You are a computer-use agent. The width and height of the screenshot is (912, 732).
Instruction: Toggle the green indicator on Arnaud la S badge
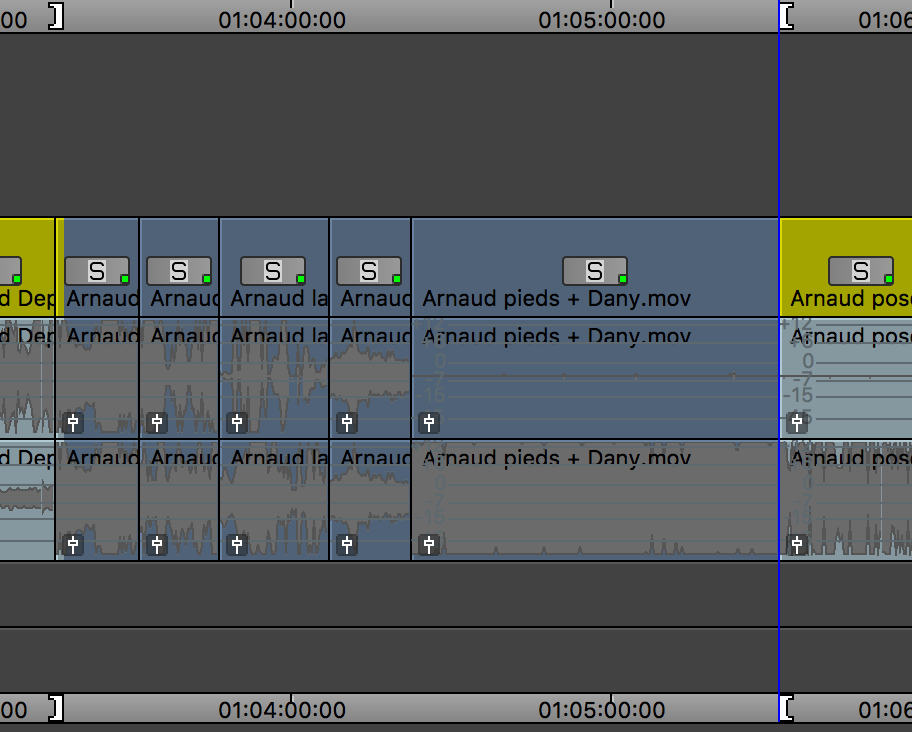[300, 279]
